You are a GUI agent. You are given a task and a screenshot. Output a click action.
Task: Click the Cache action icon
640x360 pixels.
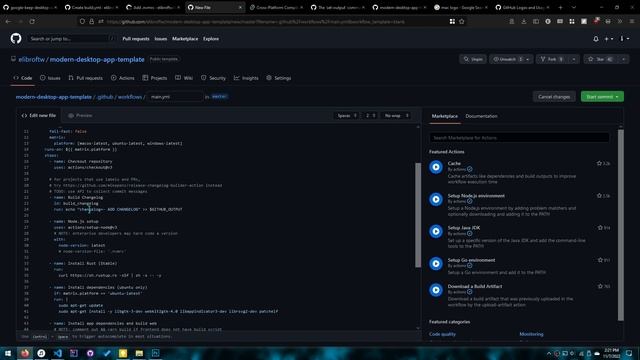[436, 167]
